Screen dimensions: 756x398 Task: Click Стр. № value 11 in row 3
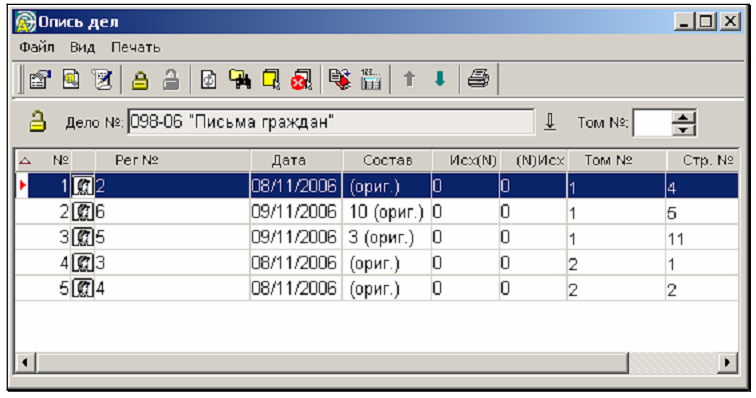[702, 239]
